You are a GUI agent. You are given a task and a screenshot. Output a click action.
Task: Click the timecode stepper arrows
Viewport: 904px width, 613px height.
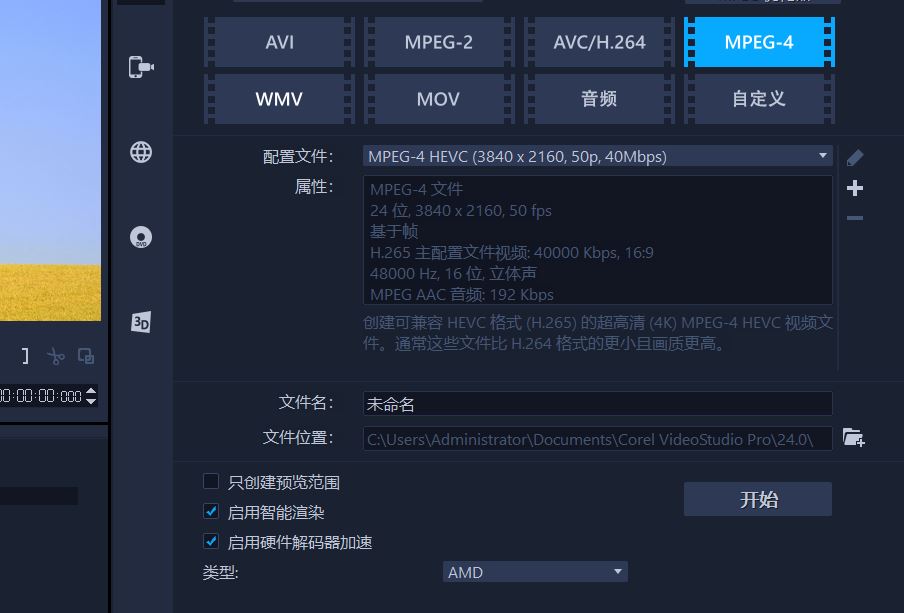(x=91, y=396)
